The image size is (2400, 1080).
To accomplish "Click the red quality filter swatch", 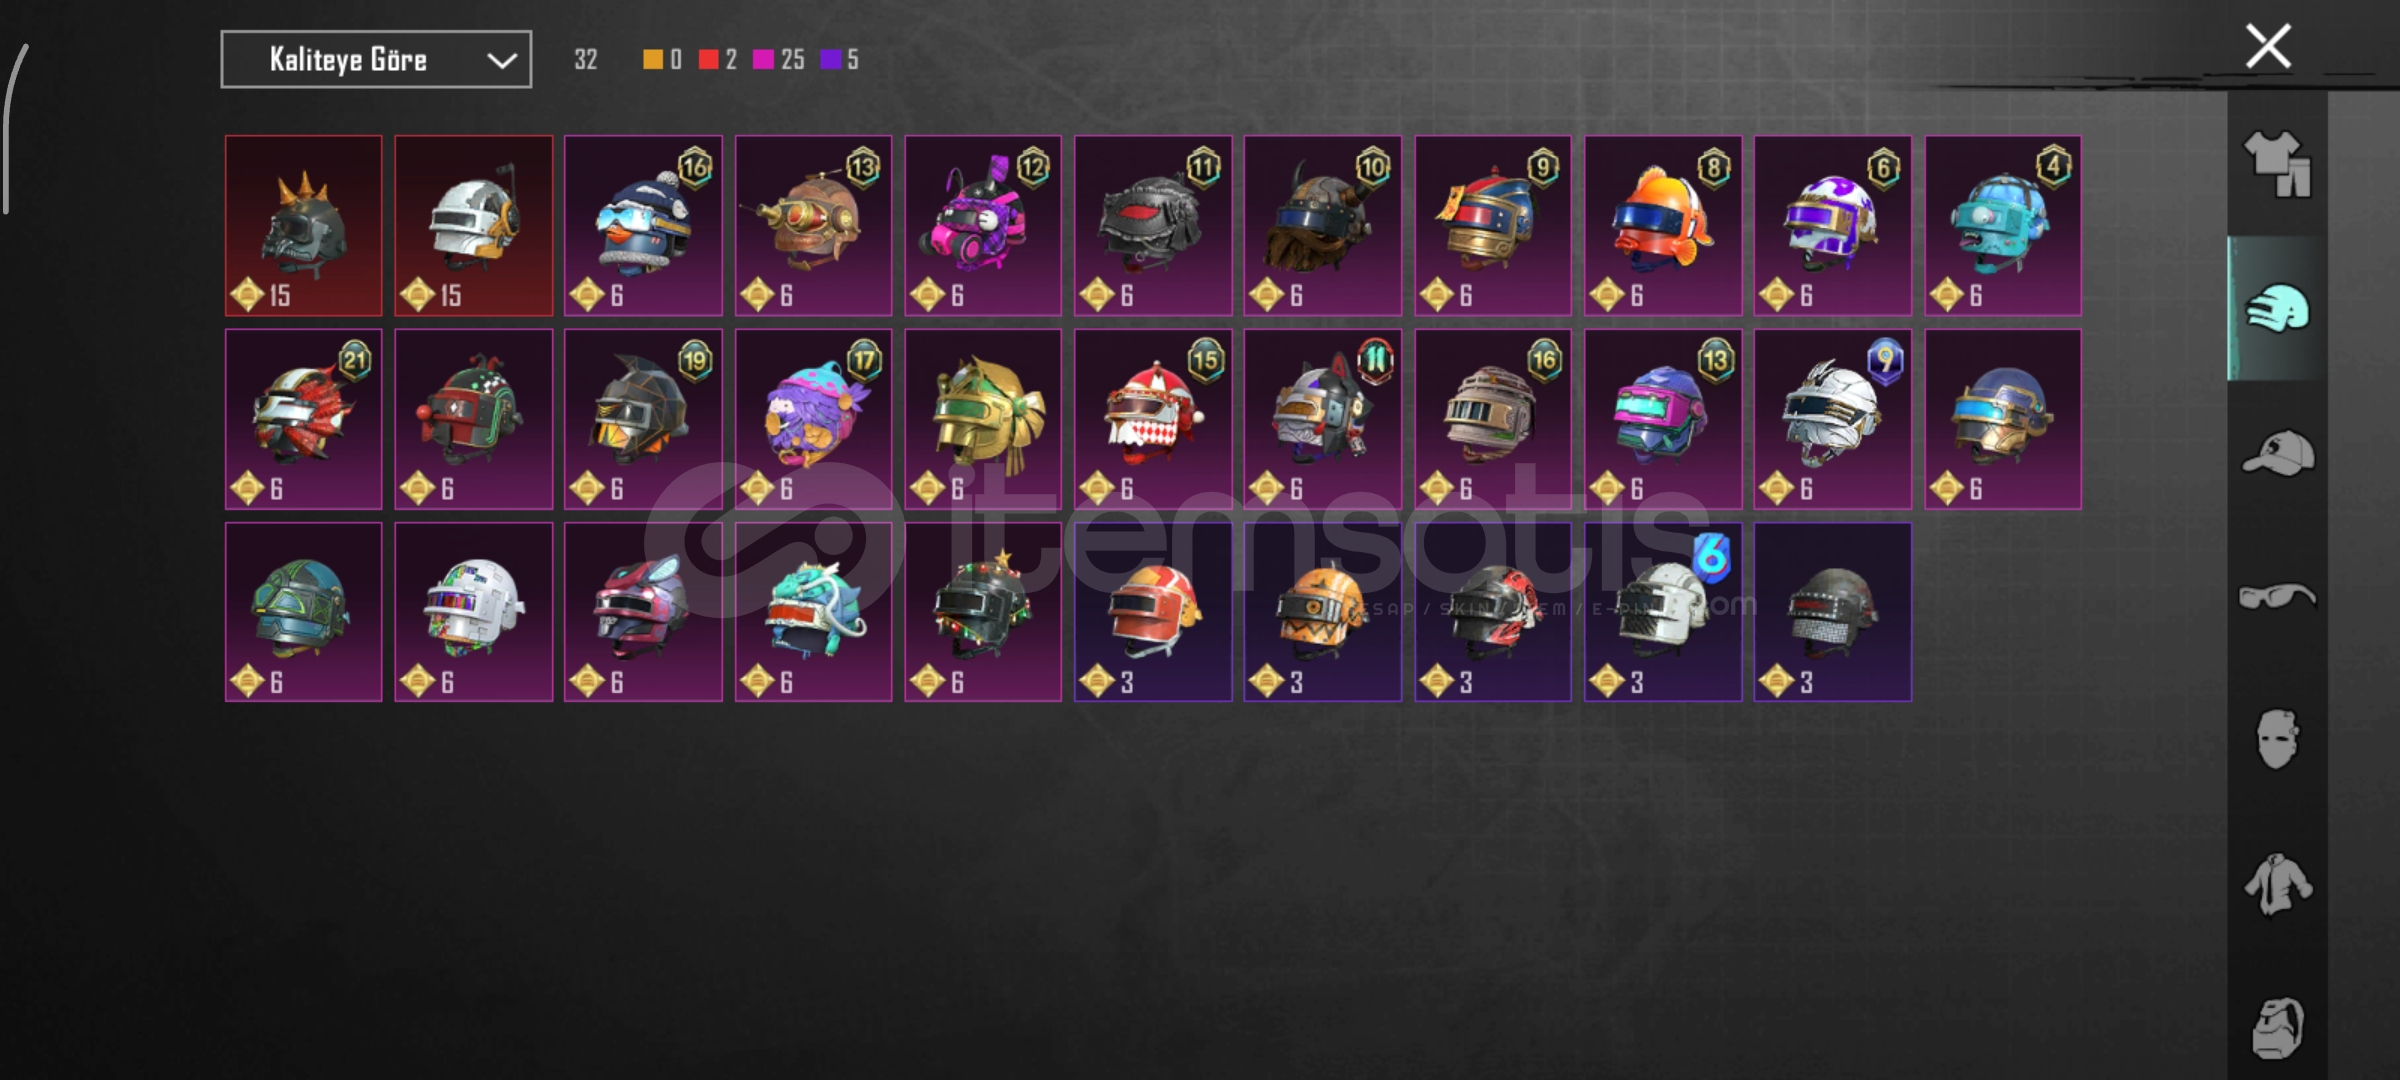I will point(708,60).
